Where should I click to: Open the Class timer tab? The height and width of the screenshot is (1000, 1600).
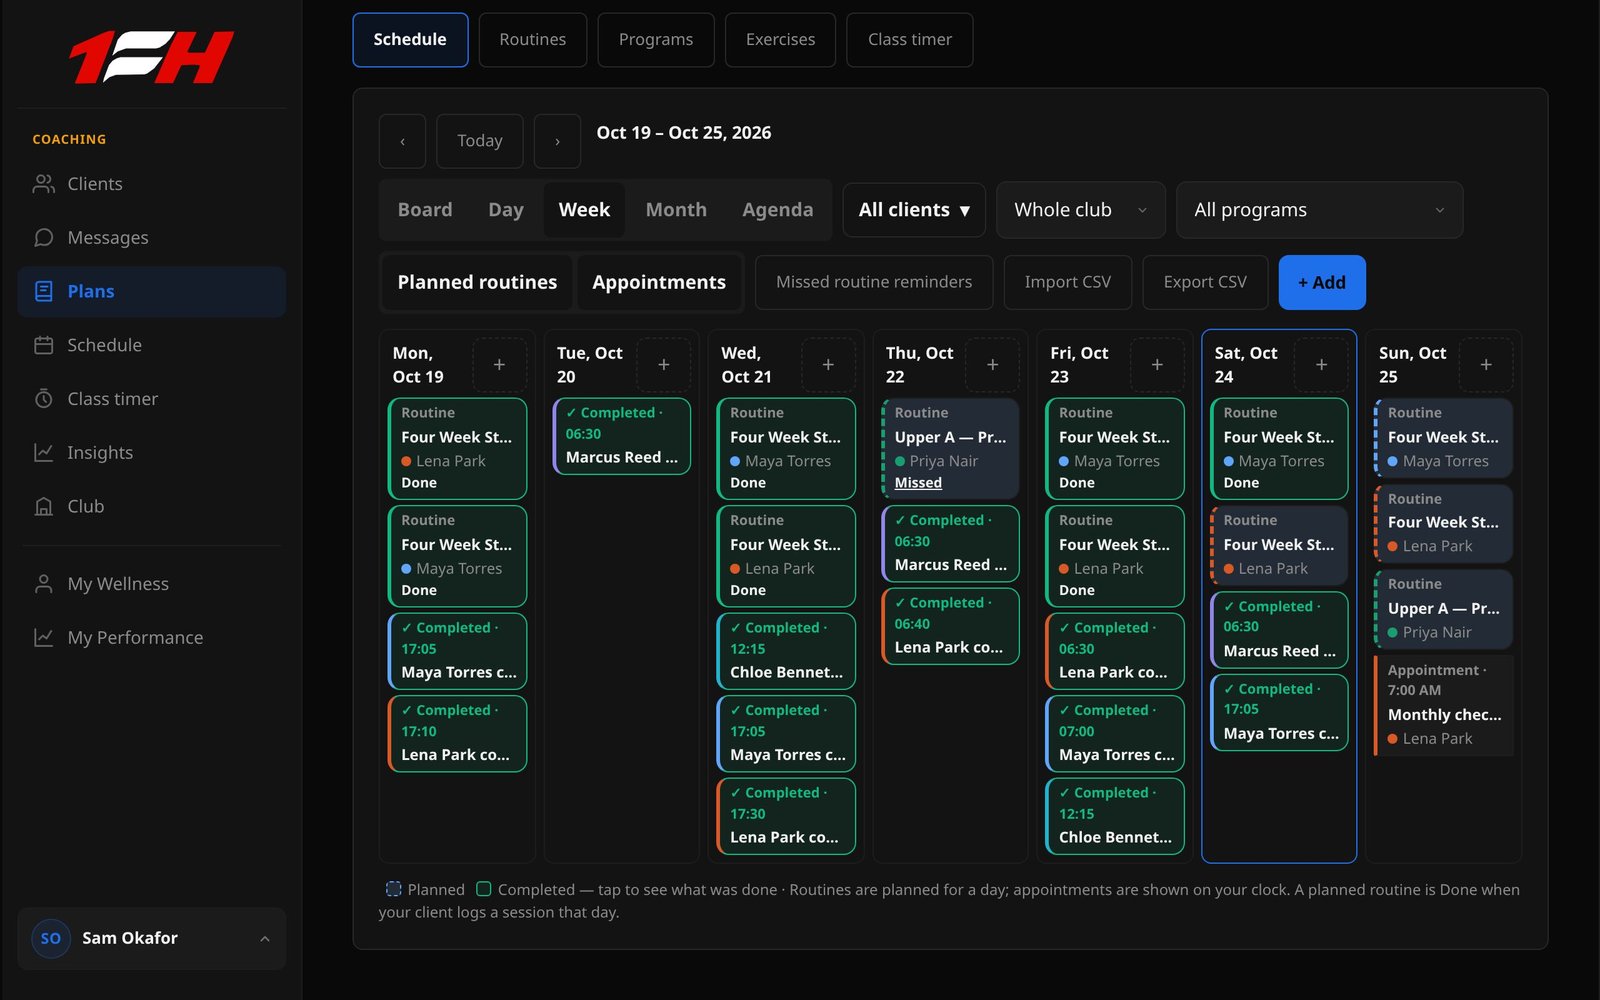(910, 40)
